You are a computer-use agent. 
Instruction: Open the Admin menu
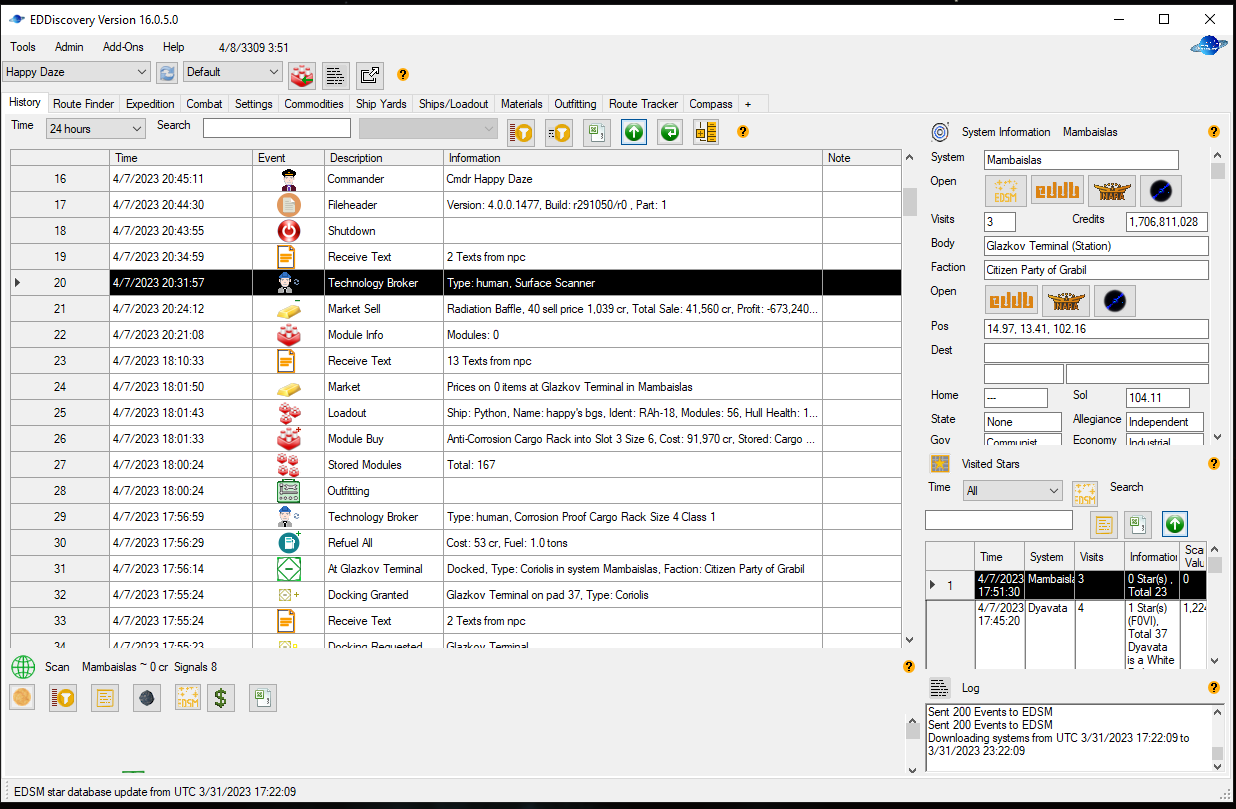[x=69, y=47]
